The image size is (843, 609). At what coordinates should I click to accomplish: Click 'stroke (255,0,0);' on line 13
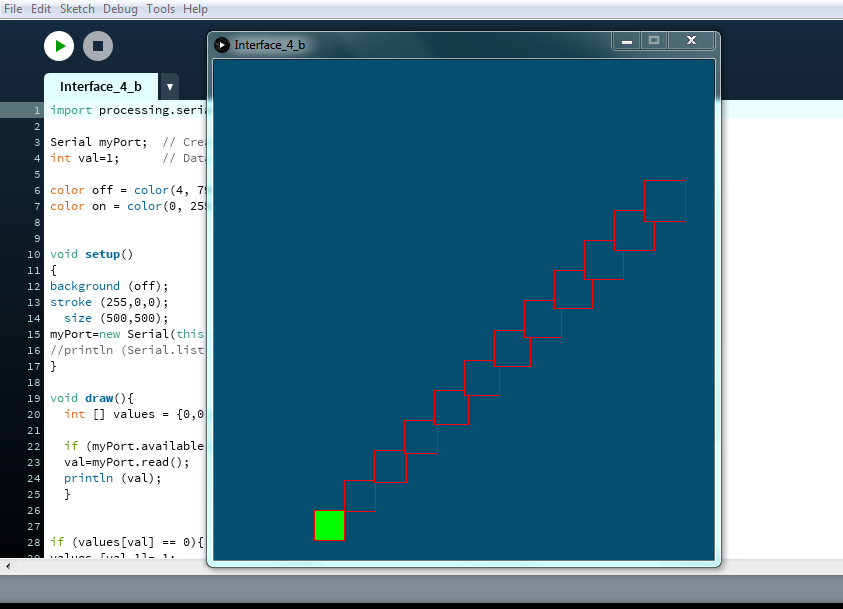coord(109,302)
